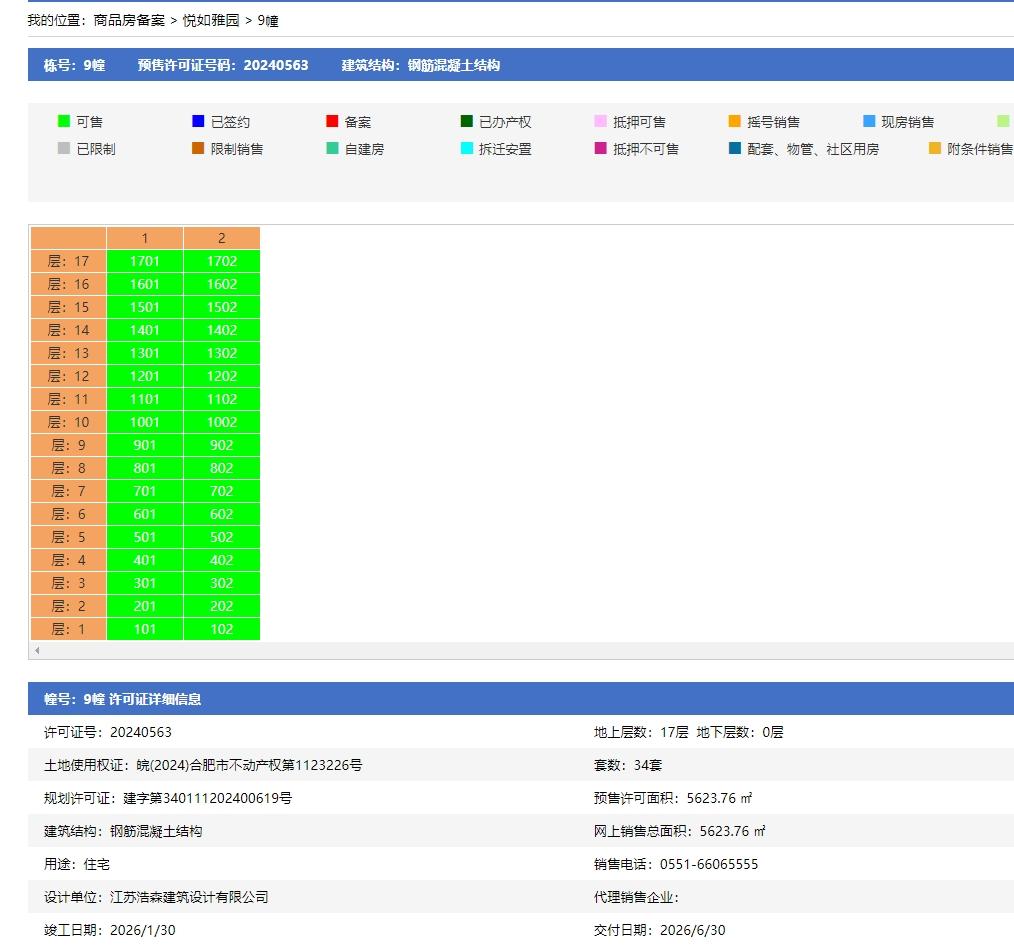Click the magenta 抵押不可售 legend swatch
Screen dimensions: 1014x945
point(601,148)
